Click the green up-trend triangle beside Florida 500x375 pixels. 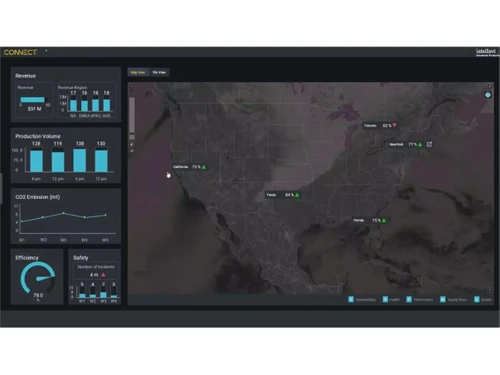384,220
